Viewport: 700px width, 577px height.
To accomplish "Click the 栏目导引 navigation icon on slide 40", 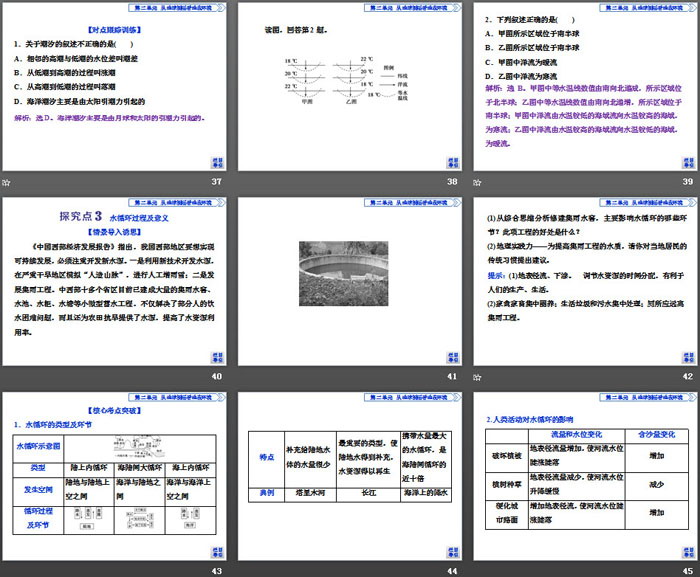I will [x=215, y=356].
